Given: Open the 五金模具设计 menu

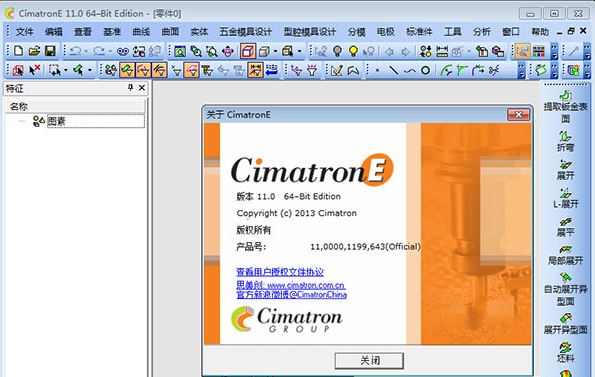Looking at the screenshot, I should pyautogui.click(x=246, y=32).
